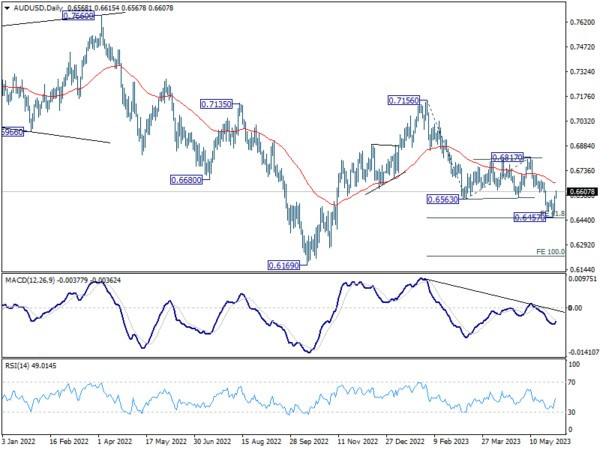Click the chart menu triangle beside AUDUSD,Daily
Screen dimensions: 600x450
pos(7,8)
